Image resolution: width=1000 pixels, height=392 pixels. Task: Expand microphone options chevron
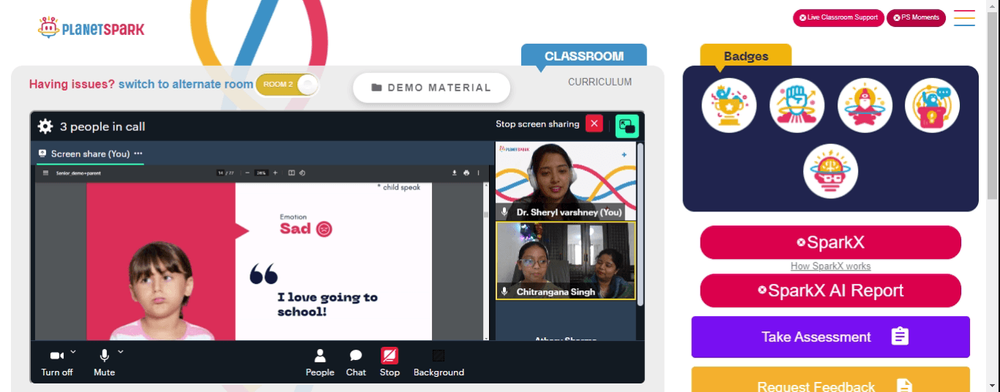(x=121, y=351)
